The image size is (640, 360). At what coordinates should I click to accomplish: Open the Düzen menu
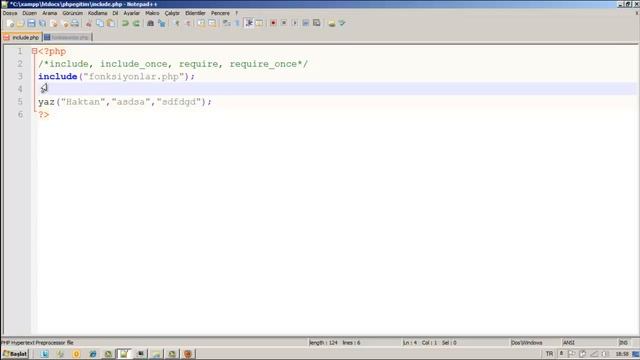click(29, 13)
